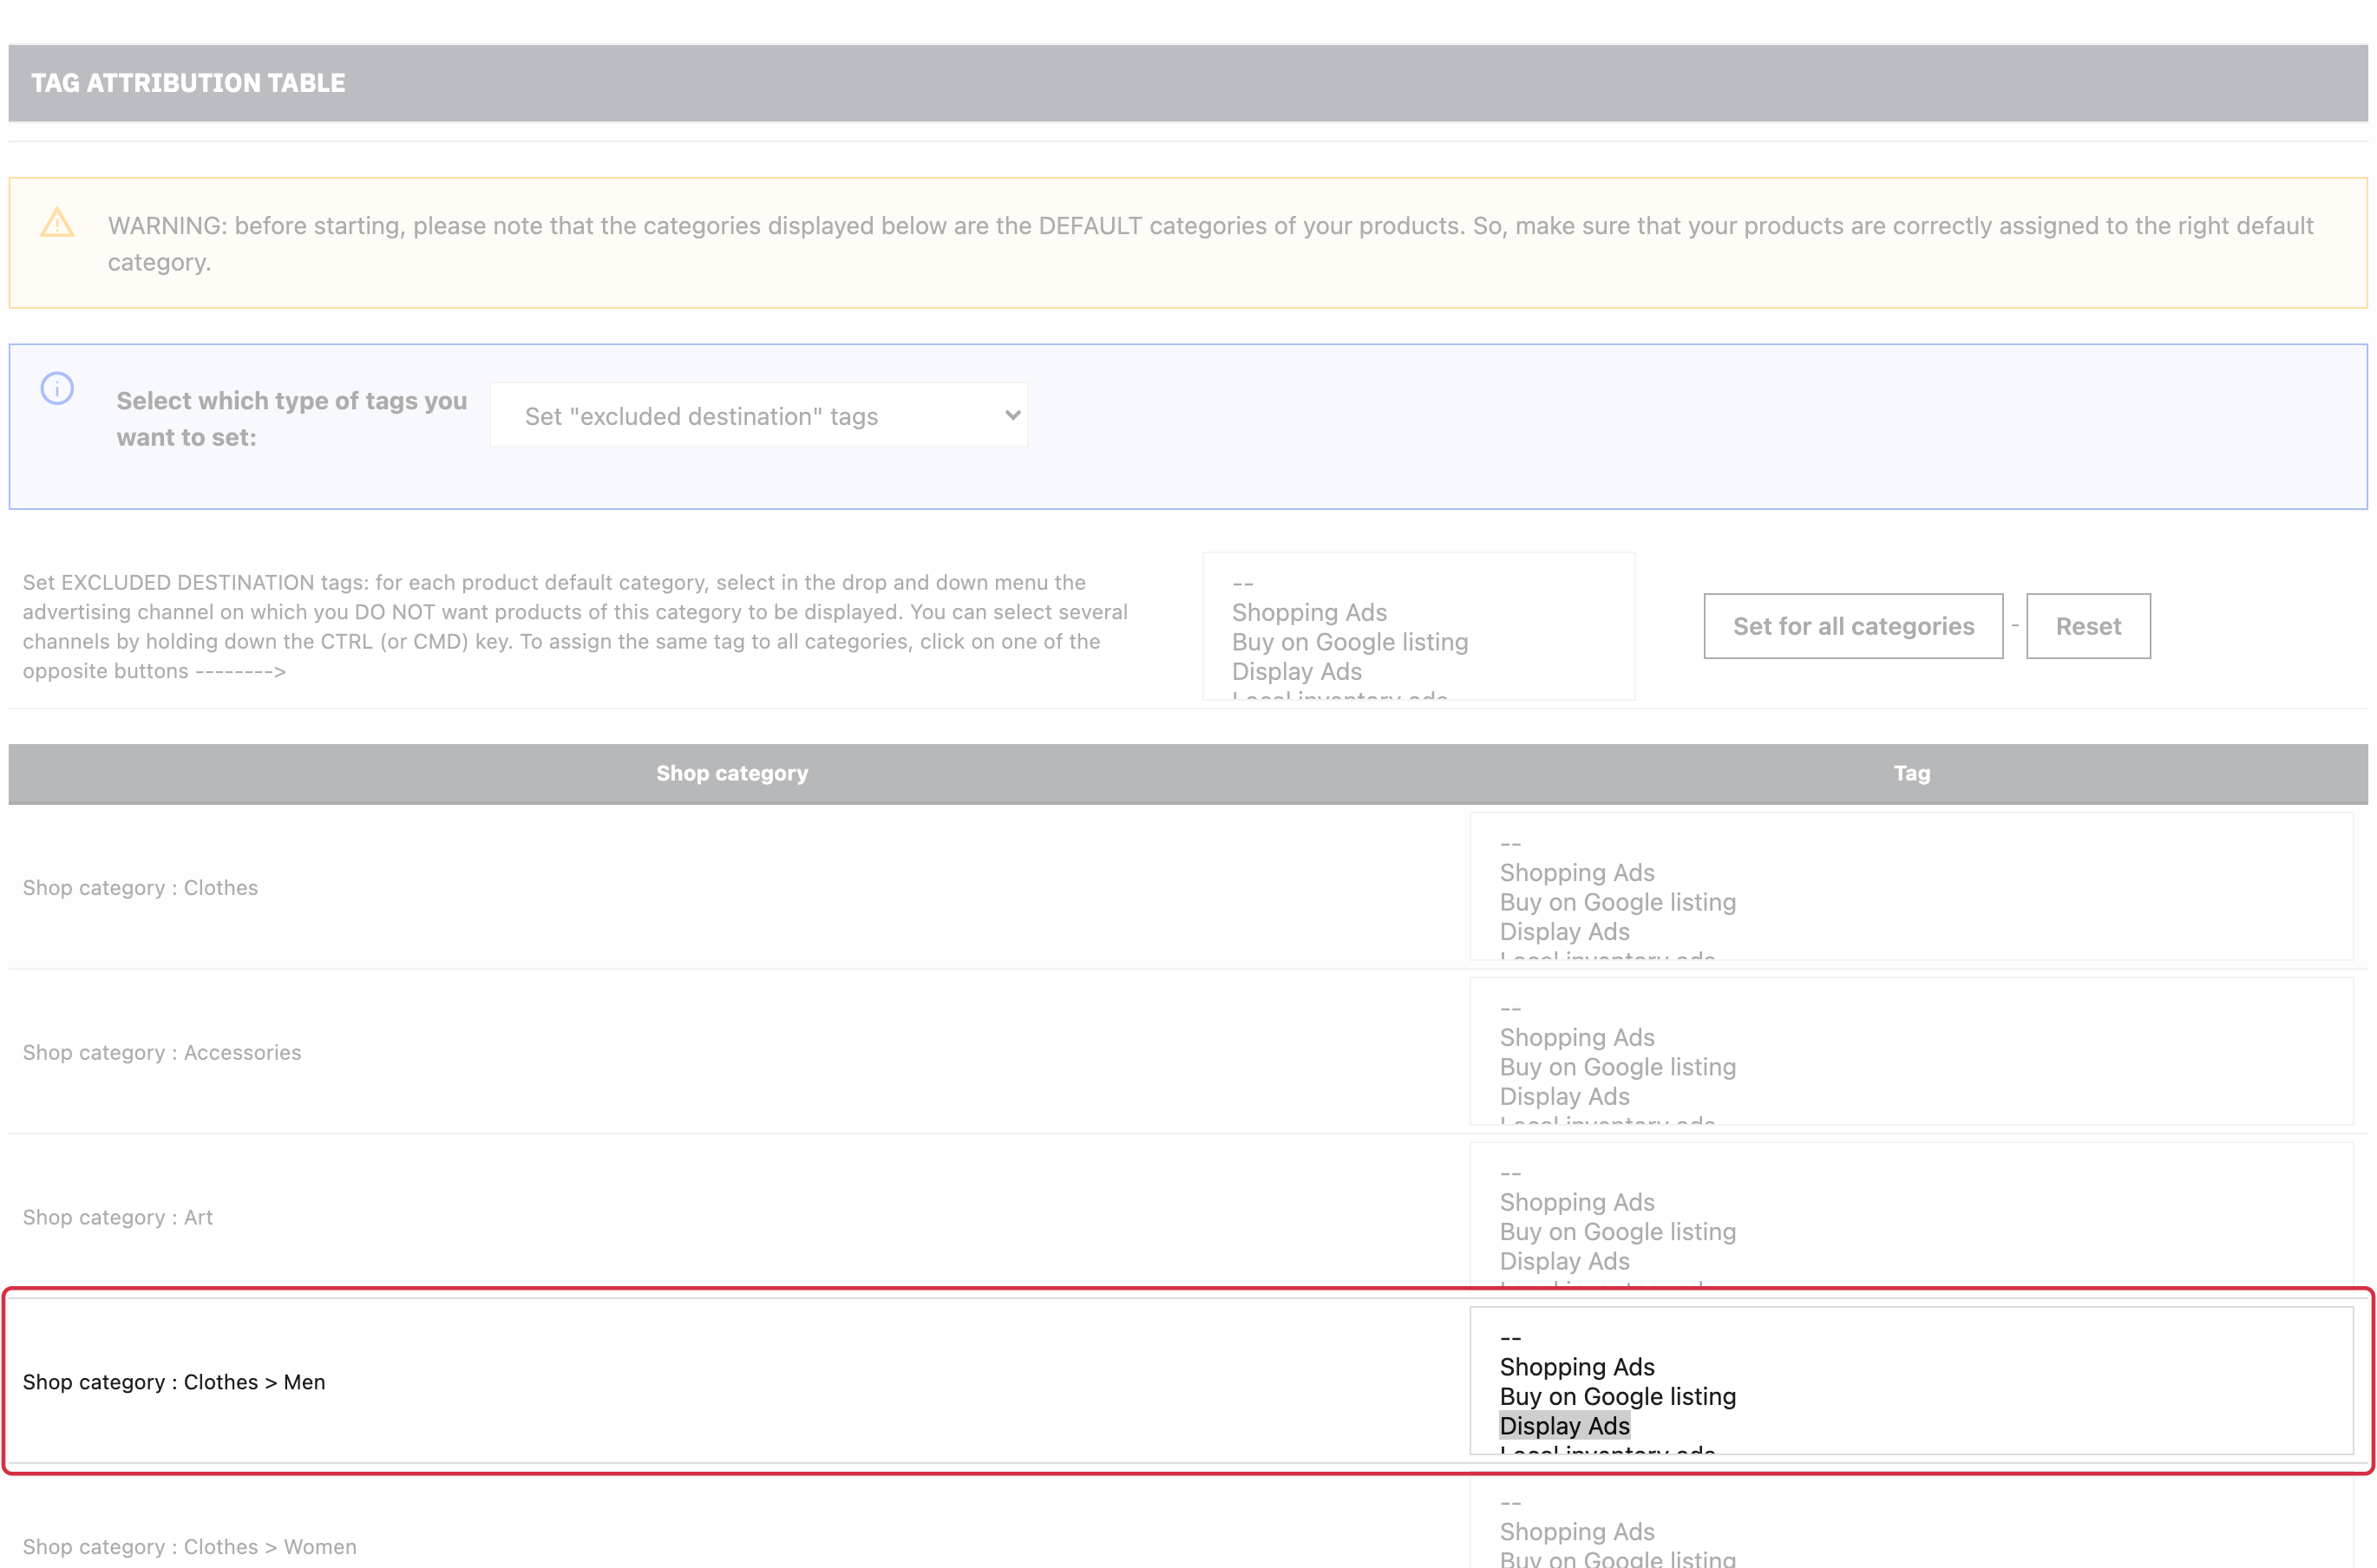Viewport: 2377px width, 1568px height.
Task: Select Buy on Google listing for Clothes > Men
Action: [1617, 1396]
